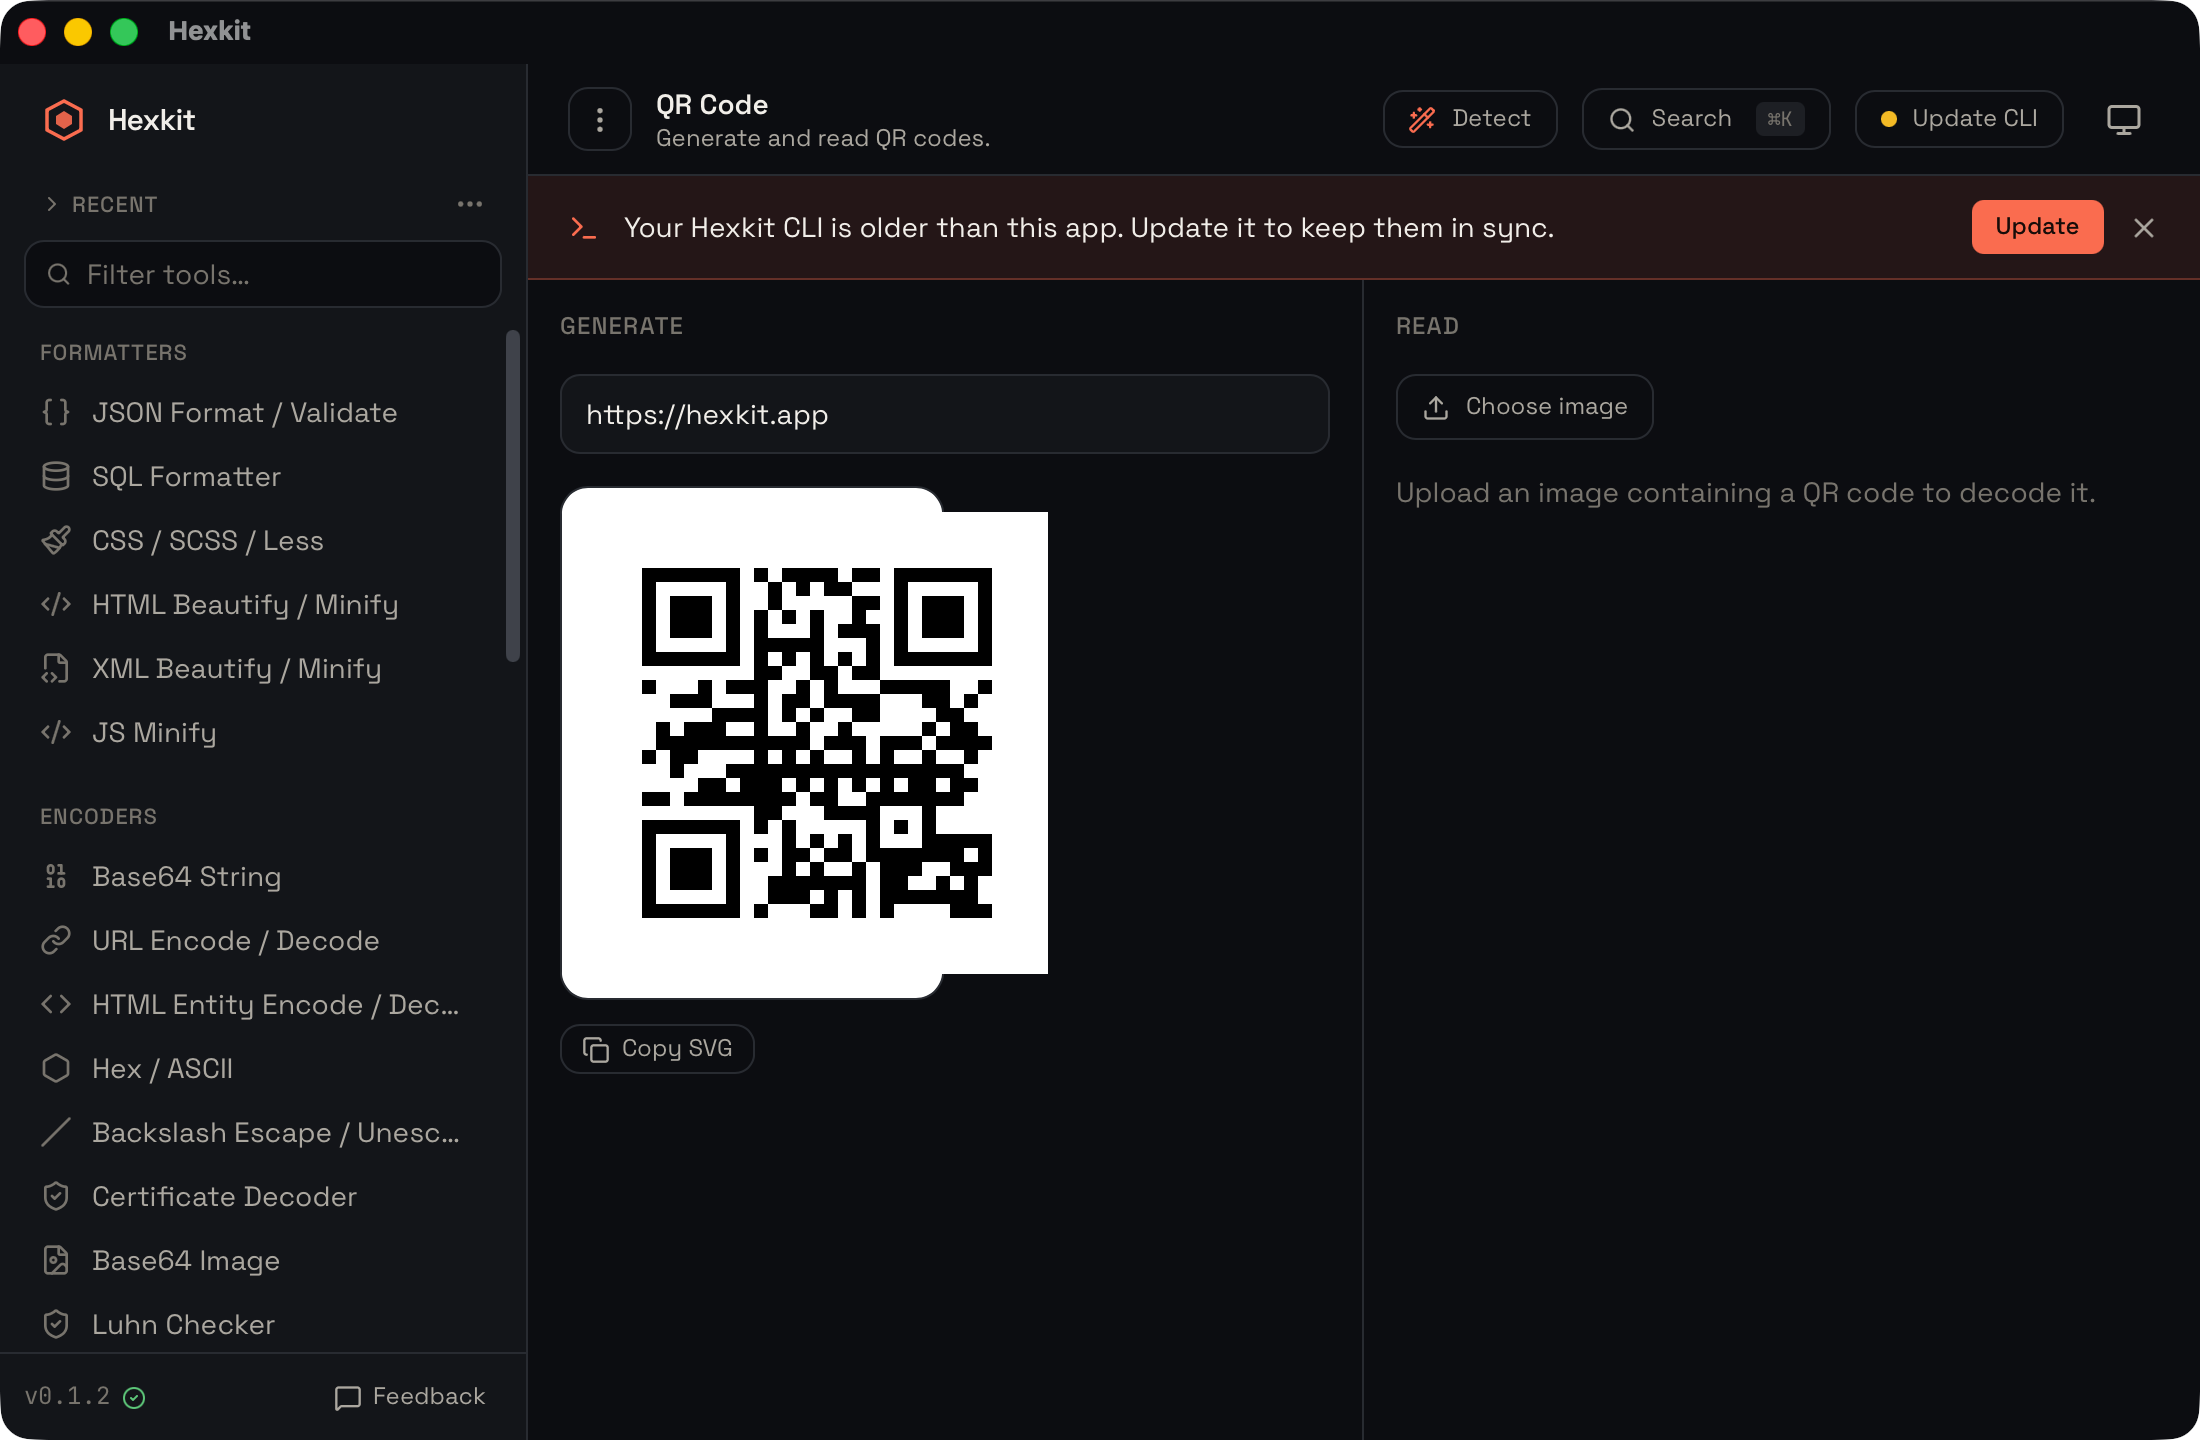Click the URL Encode link icon
This screenshot has width=2200, height=1440.
(56, 940)
